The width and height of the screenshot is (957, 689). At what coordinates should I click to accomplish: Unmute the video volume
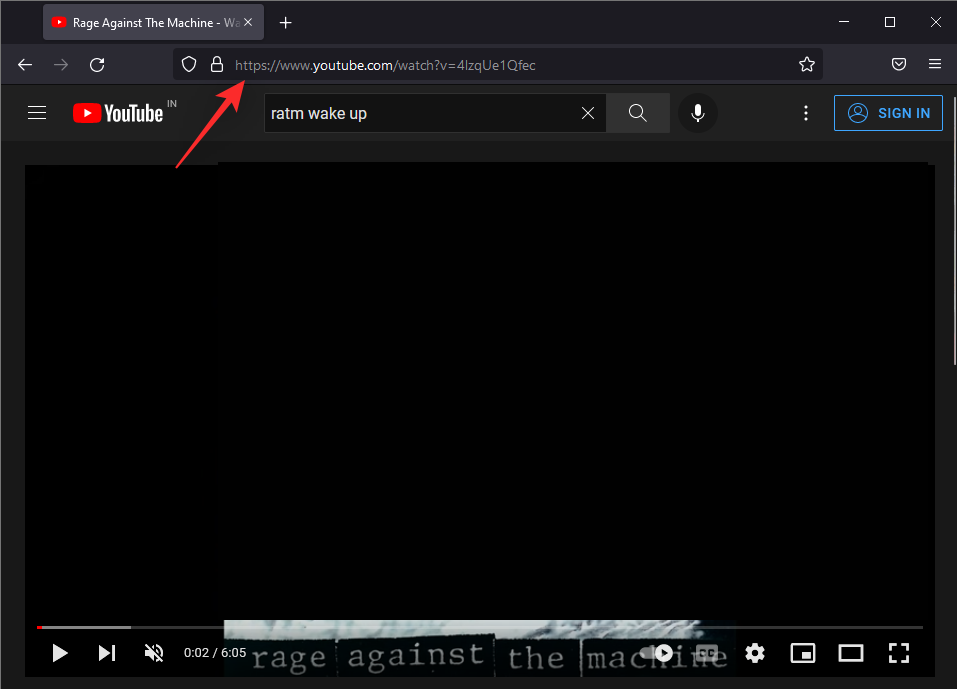click(154, 653)
